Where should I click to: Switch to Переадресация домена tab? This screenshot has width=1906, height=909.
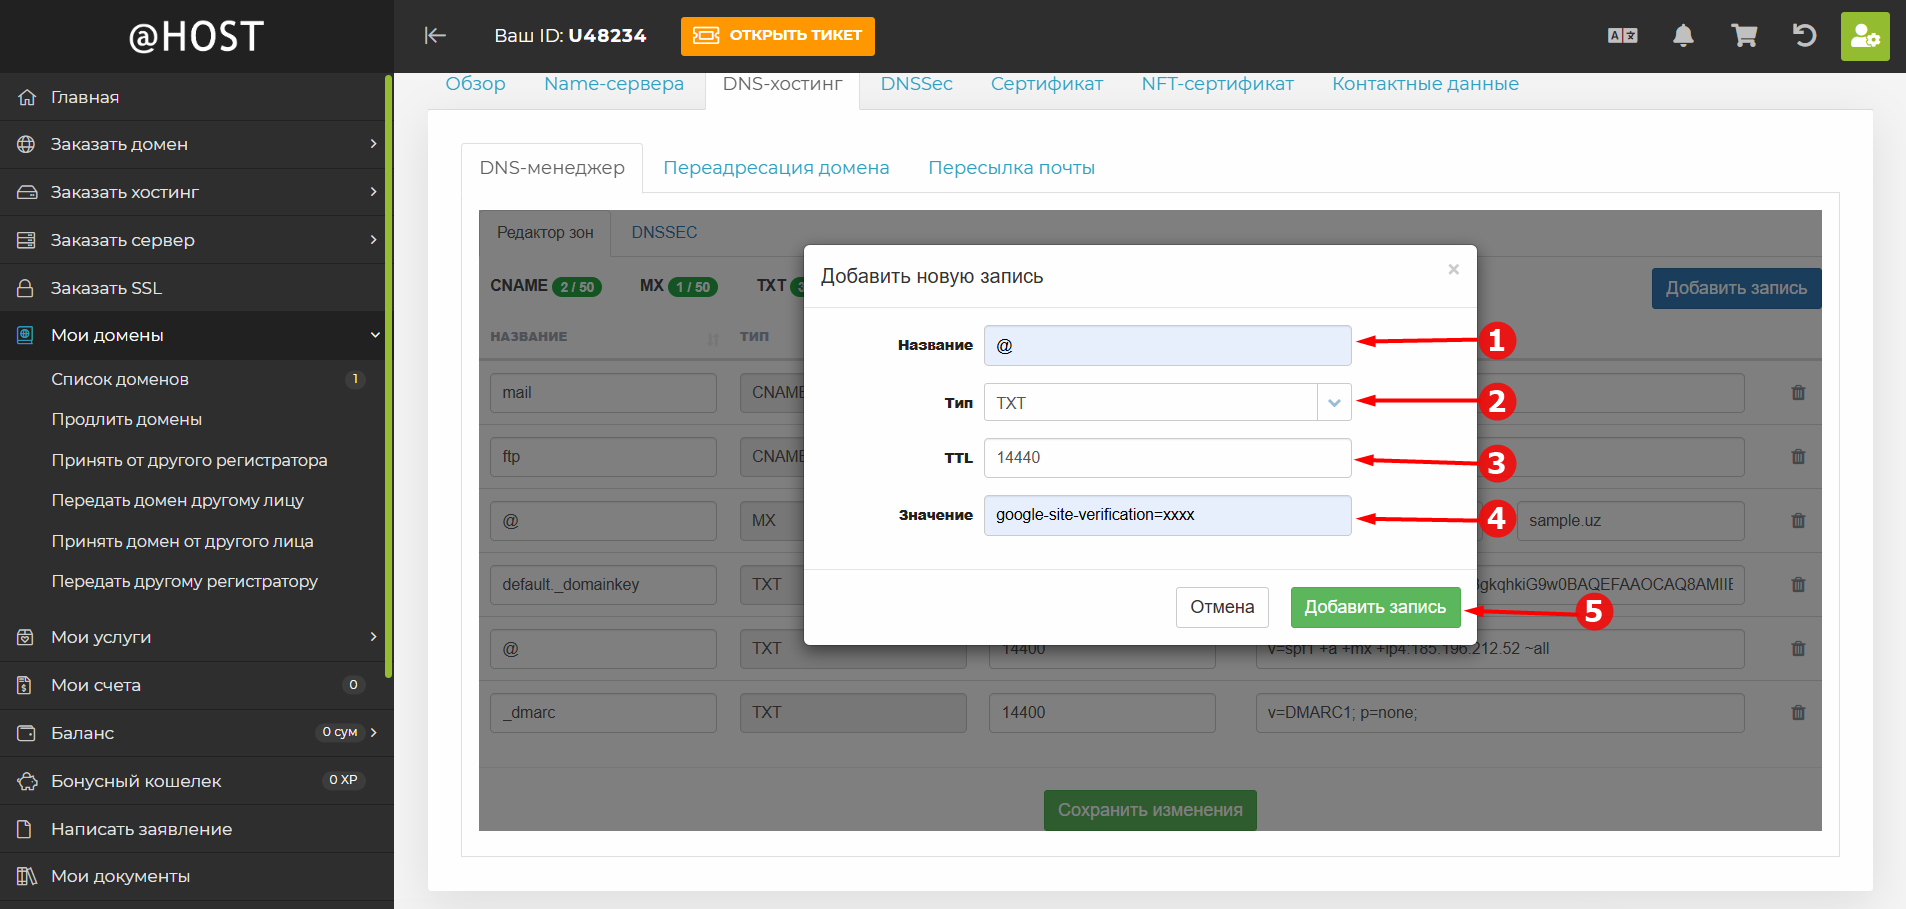tap(776, 168)
